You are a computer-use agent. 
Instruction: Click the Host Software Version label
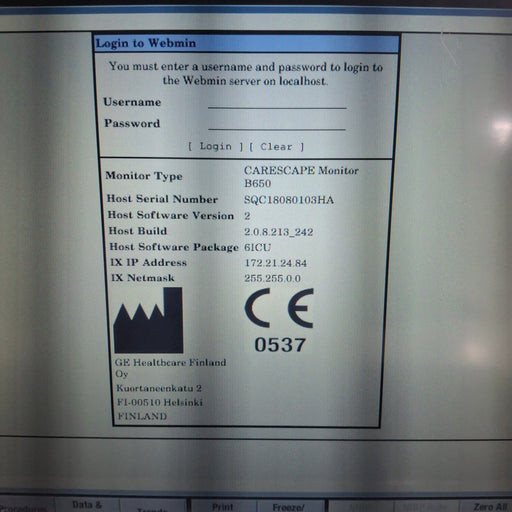click(x=171, y=215)
